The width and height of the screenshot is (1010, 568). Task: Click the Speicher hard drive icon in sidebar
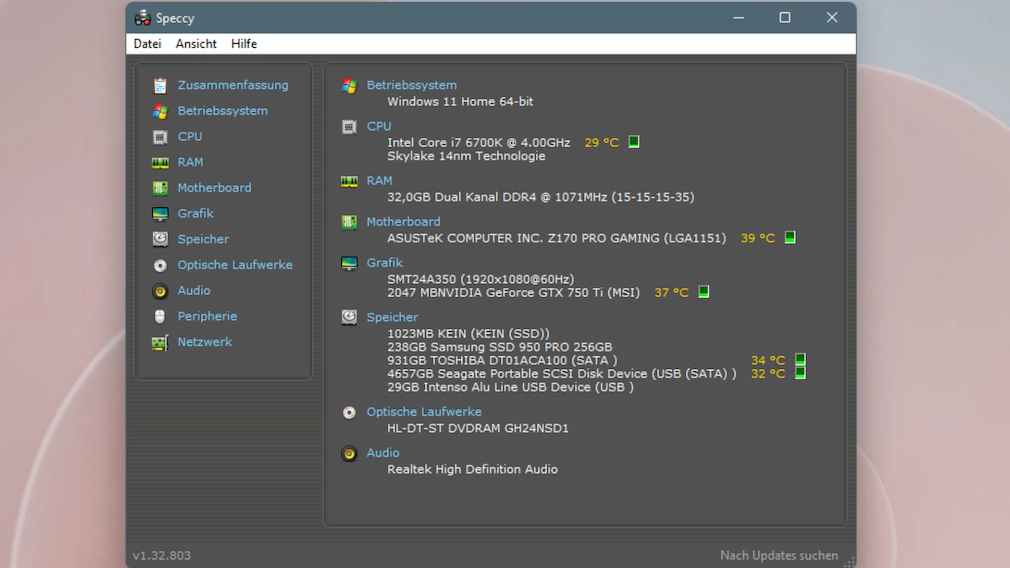tap(160, 239)
